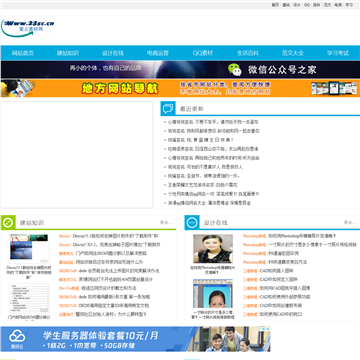Open recent update '说说签名: 可怕的不是真坏人'
360x360 pixels.
point(205,167)
